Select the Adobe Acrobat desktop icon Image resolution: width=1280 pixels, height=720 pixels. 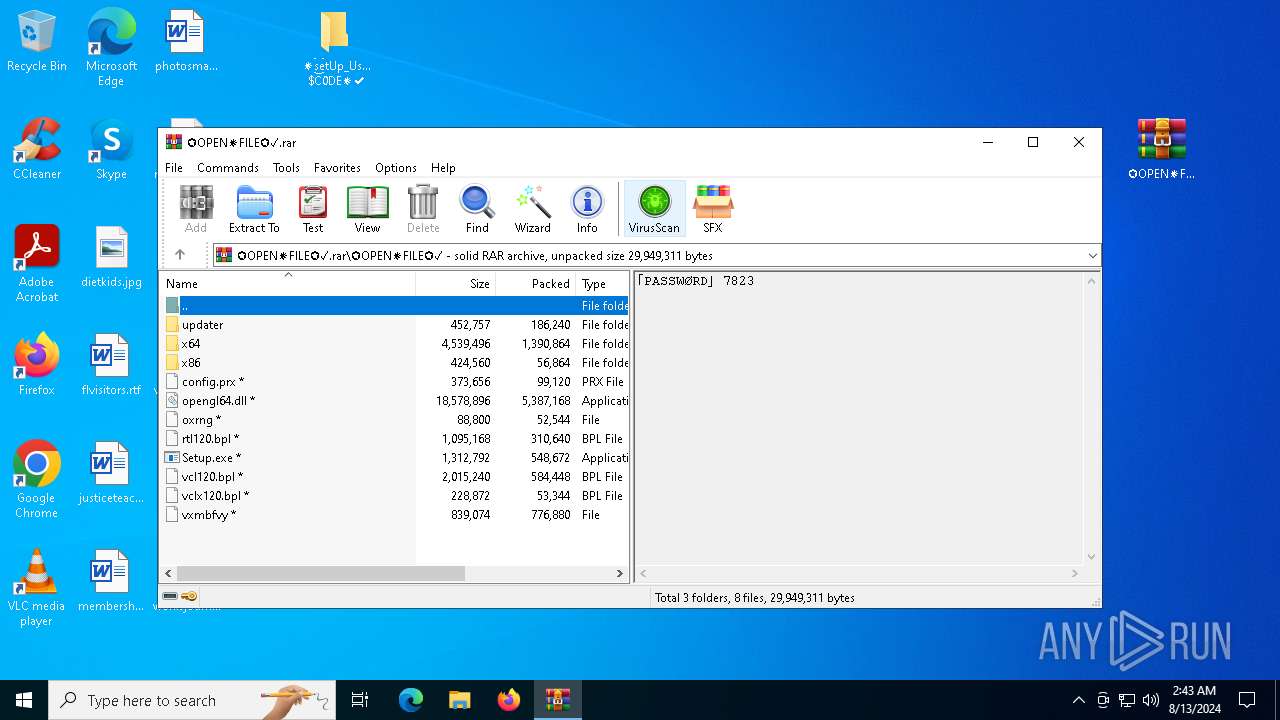click(37, 264)
